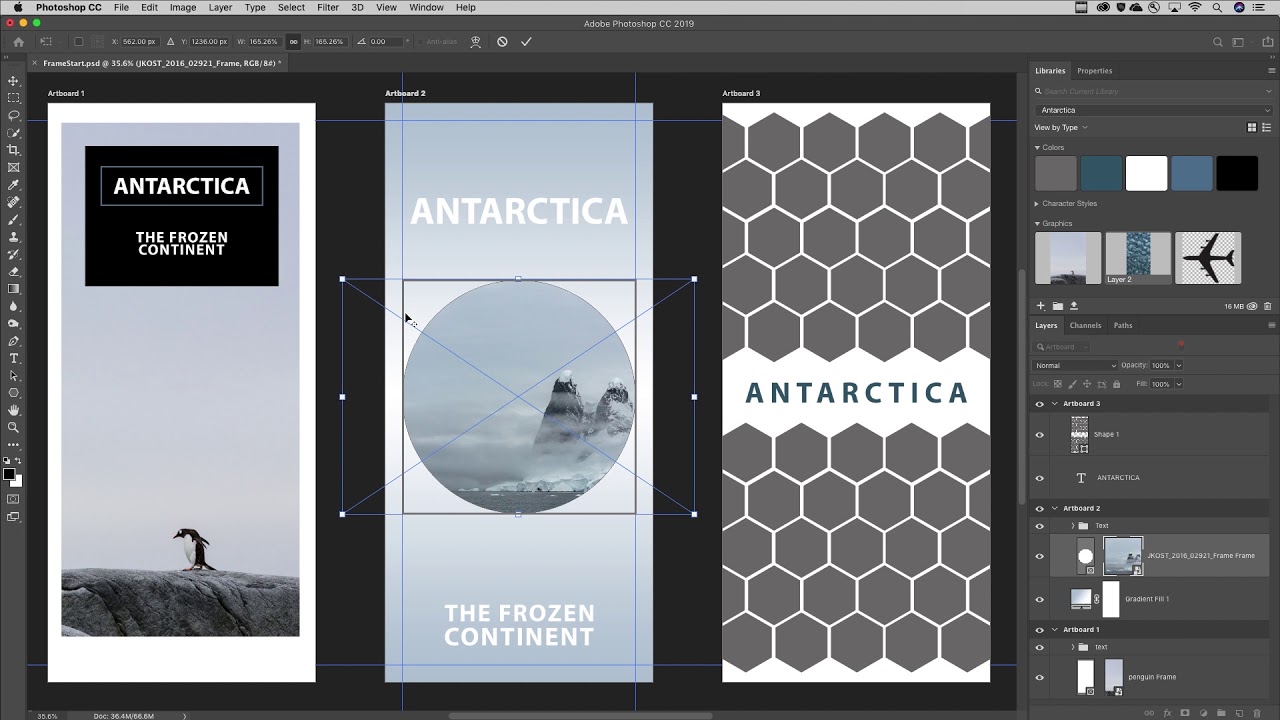Open the Filter menu

(328, 7)
